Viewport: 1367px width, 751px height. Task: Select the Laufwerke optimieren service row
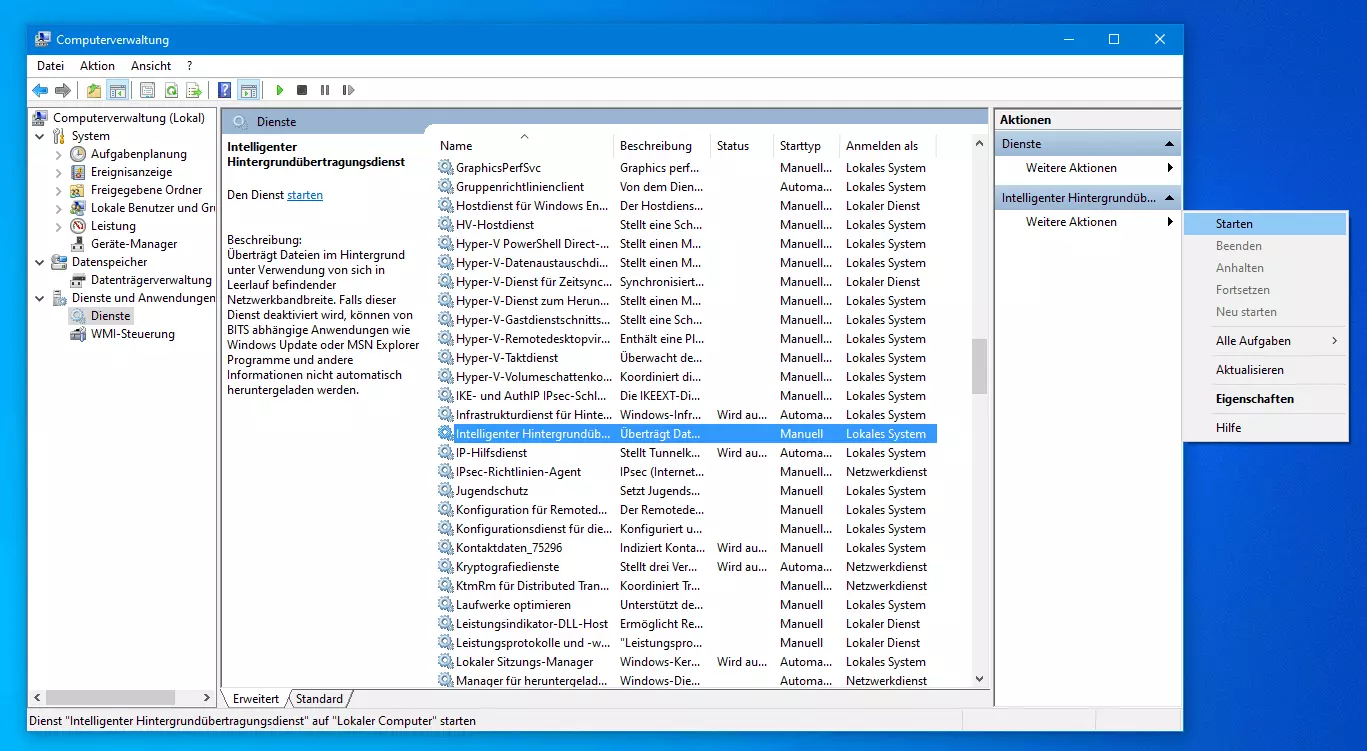coord(687,605)
